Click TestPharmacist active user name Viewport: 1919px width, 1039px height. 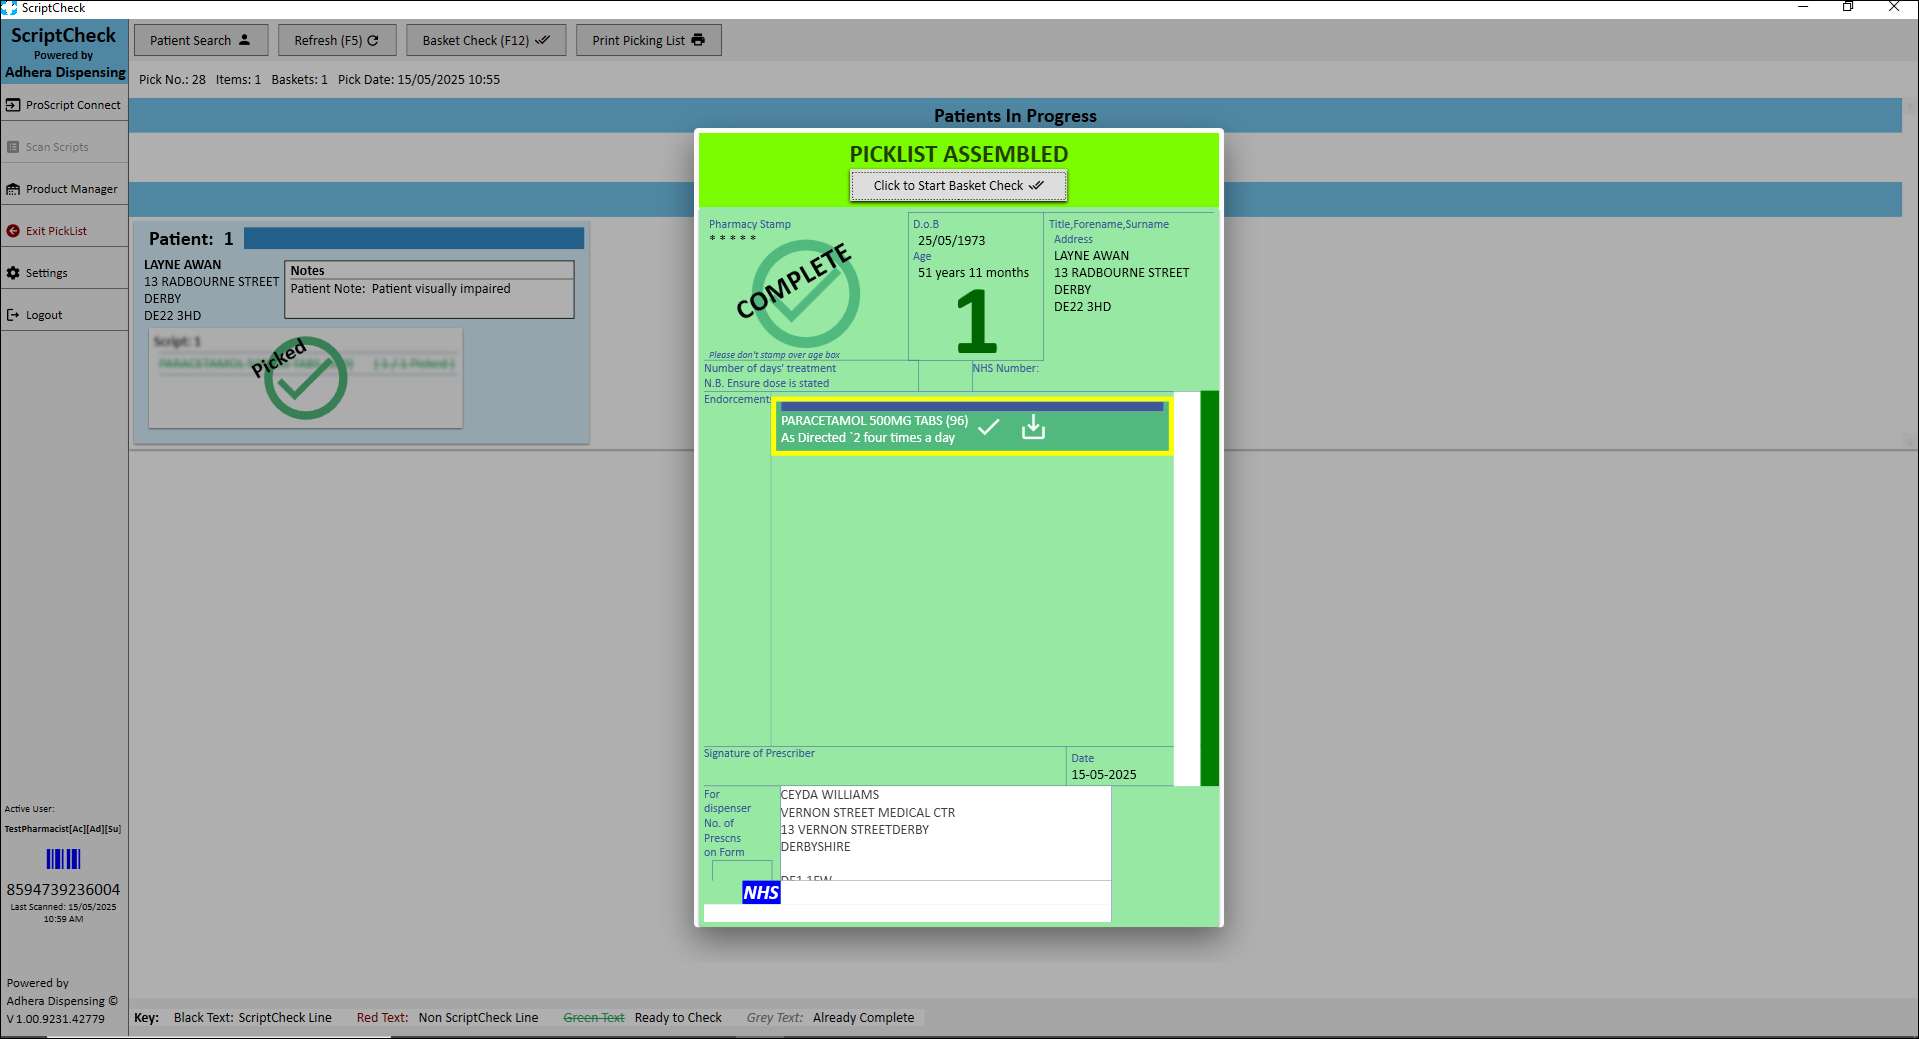coord(63,829)
